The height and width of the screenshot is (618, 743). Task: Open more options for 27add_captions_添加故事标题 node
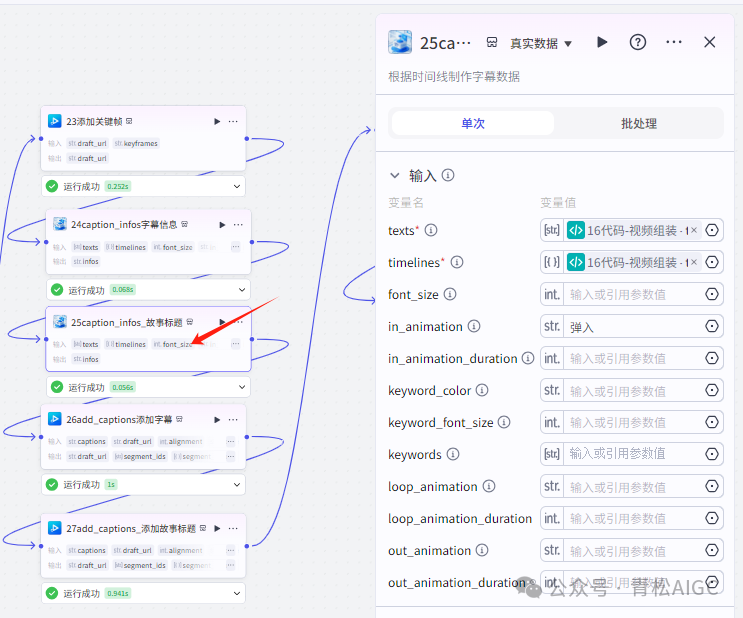[x=233, y=528]
